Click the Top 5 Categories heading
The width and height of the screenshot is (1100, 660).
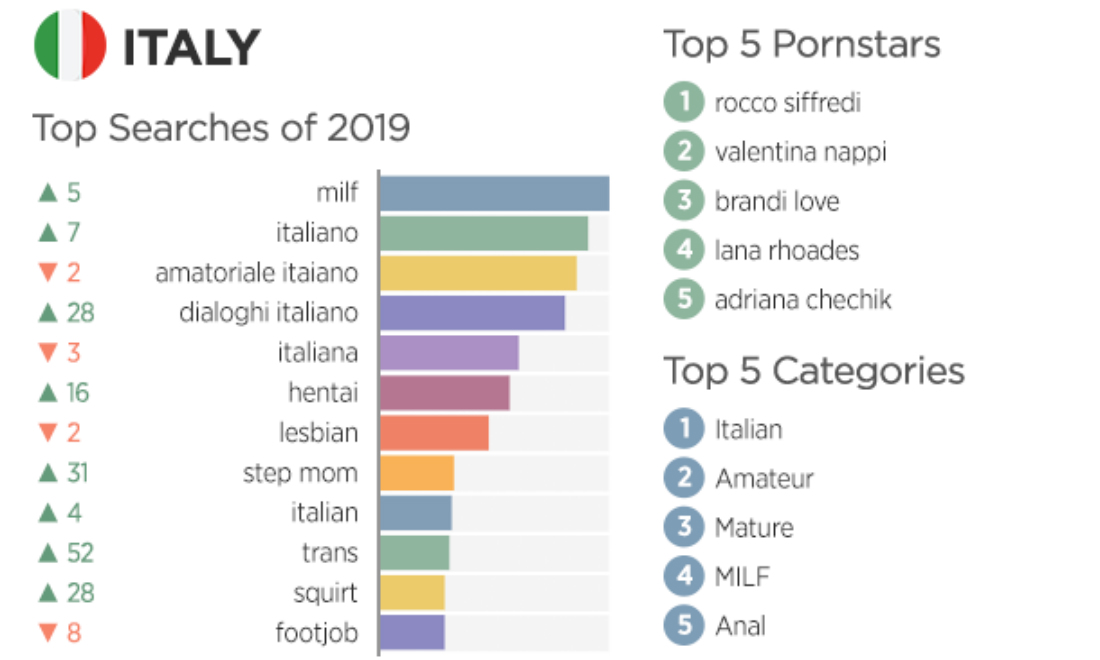pos(814,371)
